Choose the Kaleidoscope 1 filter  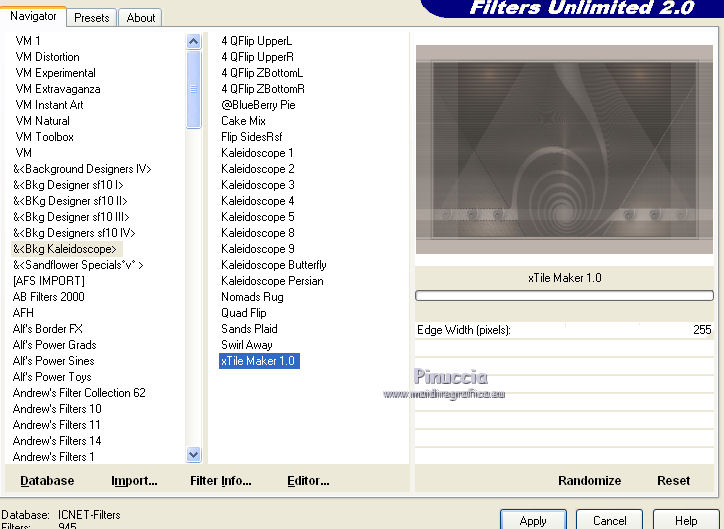pos(257,153)
